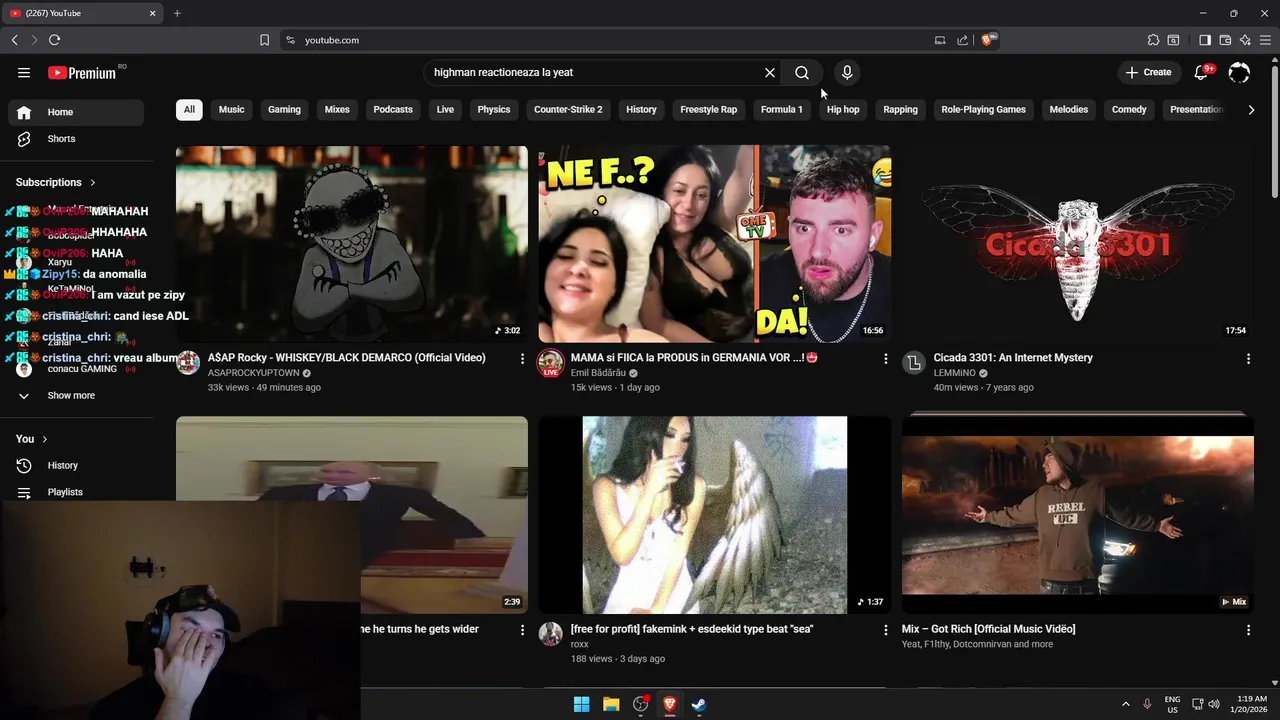Close the YouTube browser tab
The height and width of the screenshot is (720, 1280).
pos(153,13)
